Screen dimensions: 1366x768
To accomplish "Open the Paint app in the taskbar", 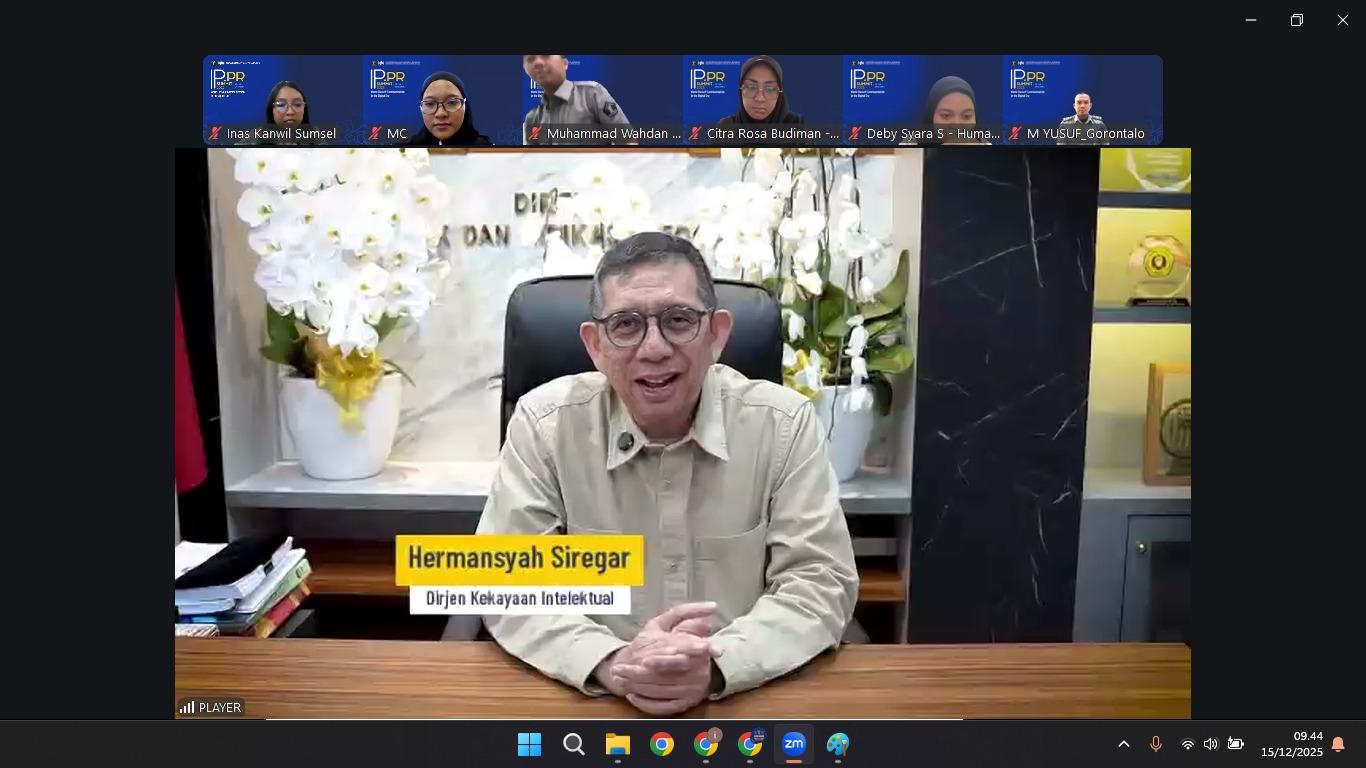I will point(838,744).
